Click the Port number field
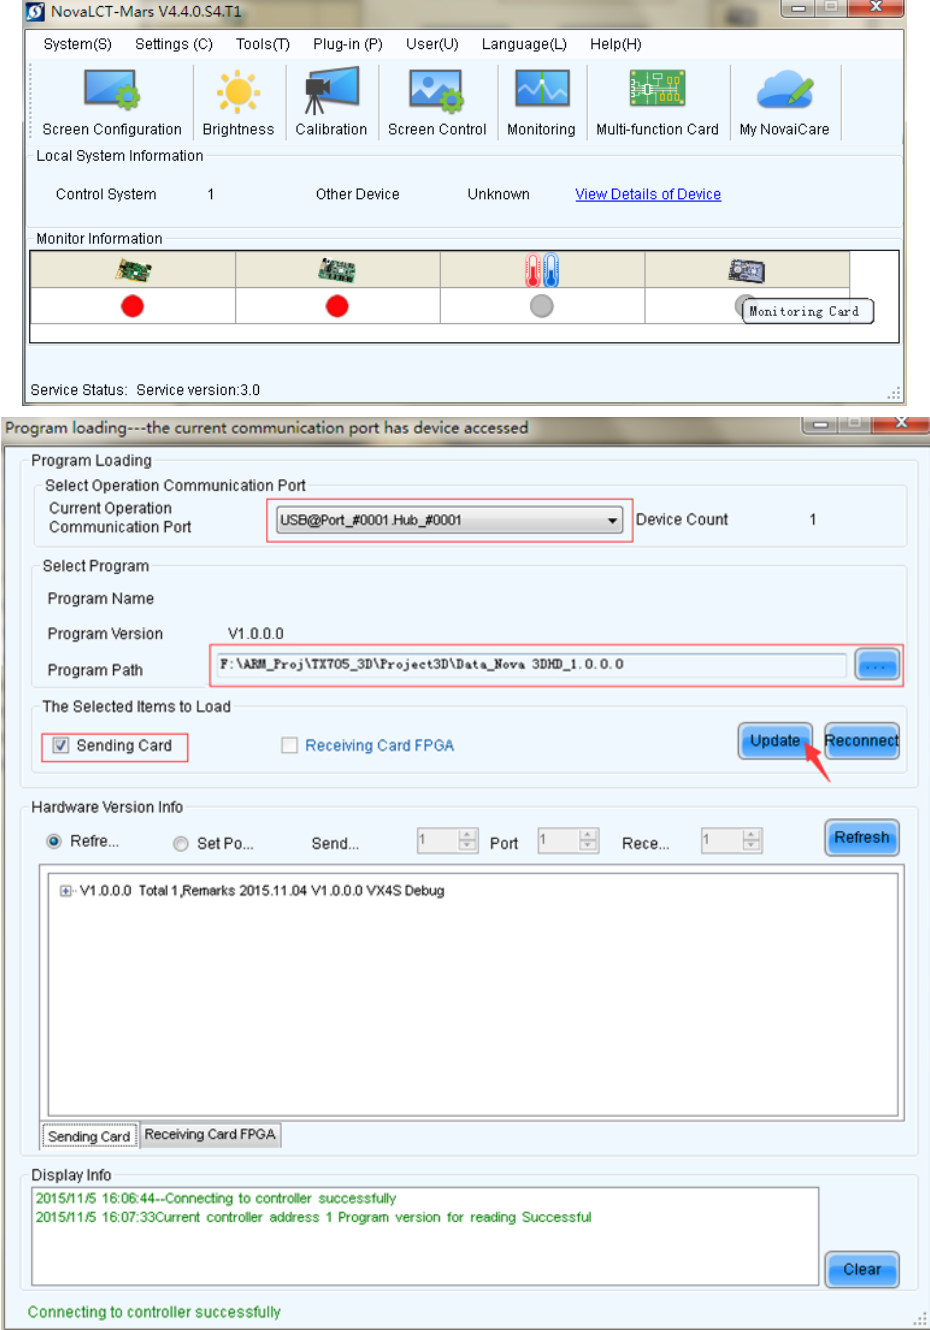 tap(559, 841)
